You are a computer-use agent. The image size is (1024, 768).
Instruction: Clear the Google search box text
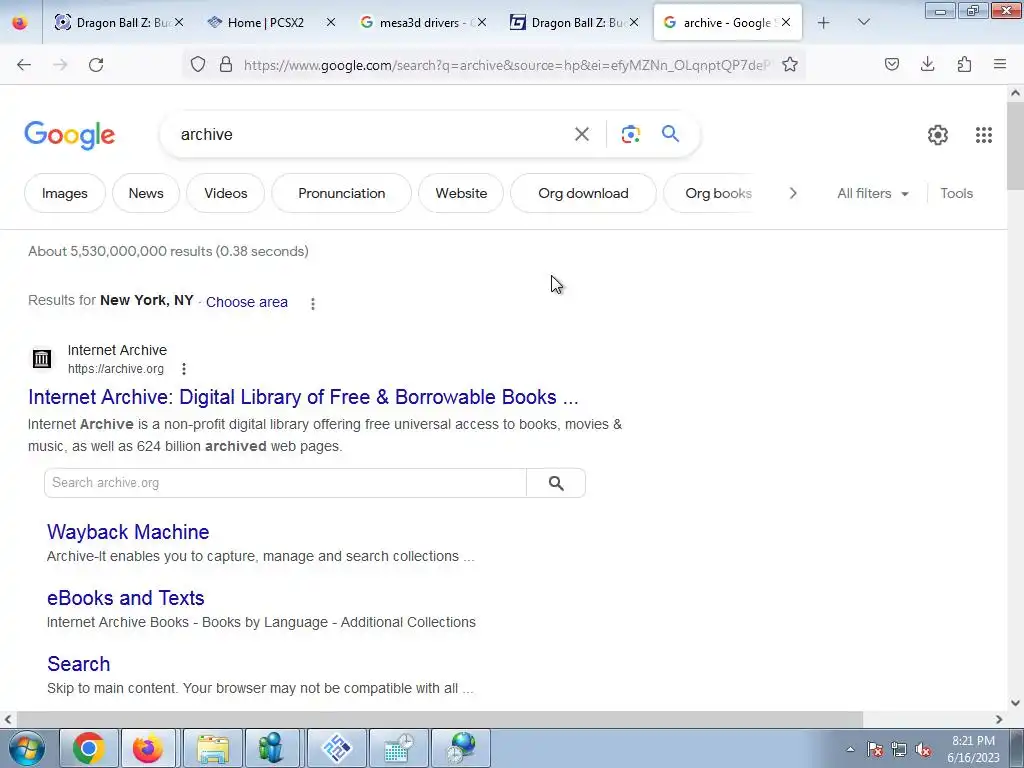[581, 135]
